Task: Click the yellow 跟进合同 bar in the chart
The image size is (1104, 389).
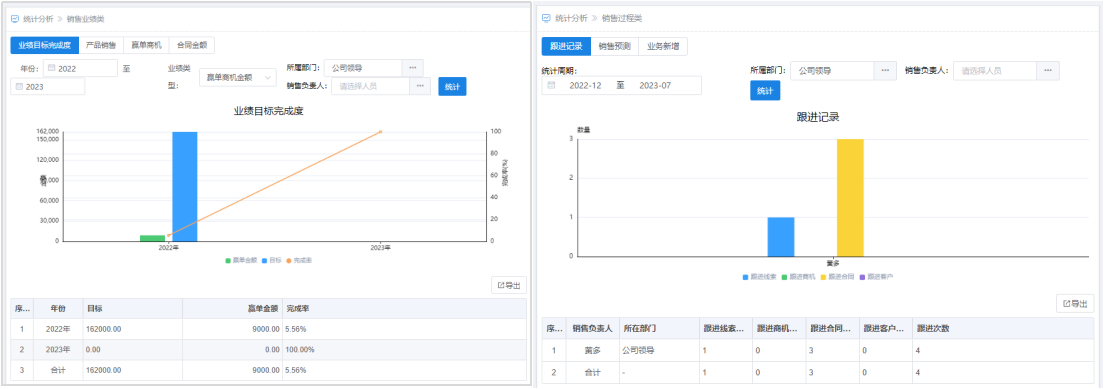Action: coord(851,198)
